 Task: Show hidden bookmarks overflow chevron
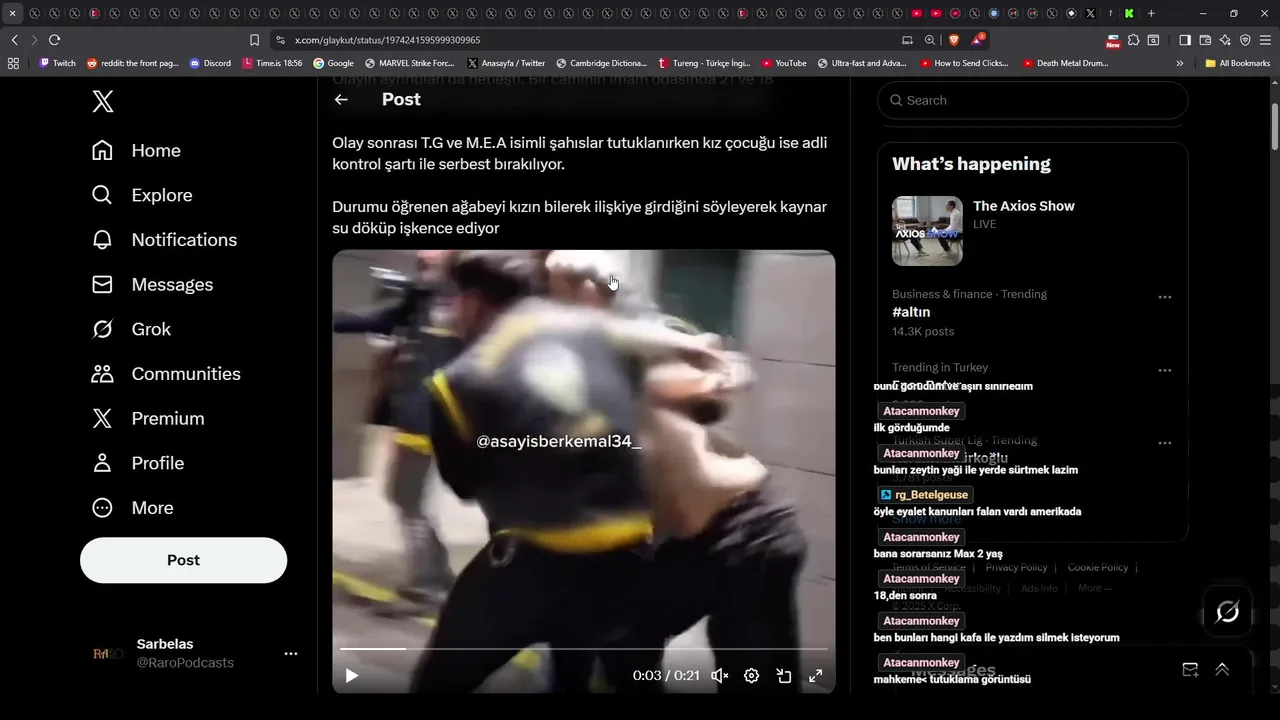(1180, 63)
